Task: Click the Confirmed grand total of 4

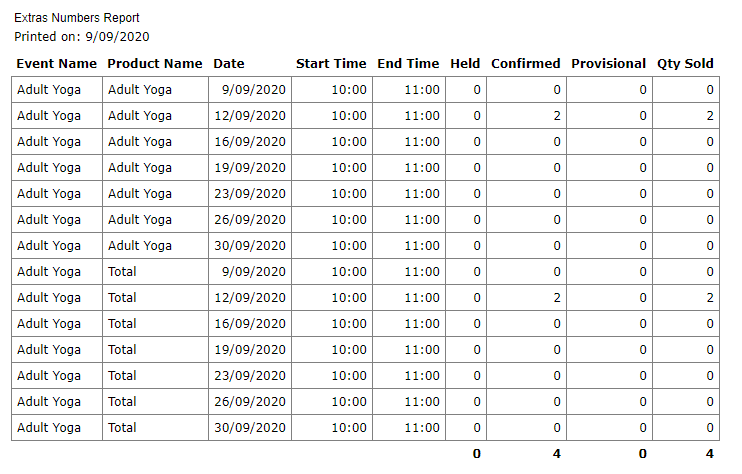Action: [556, 454]
